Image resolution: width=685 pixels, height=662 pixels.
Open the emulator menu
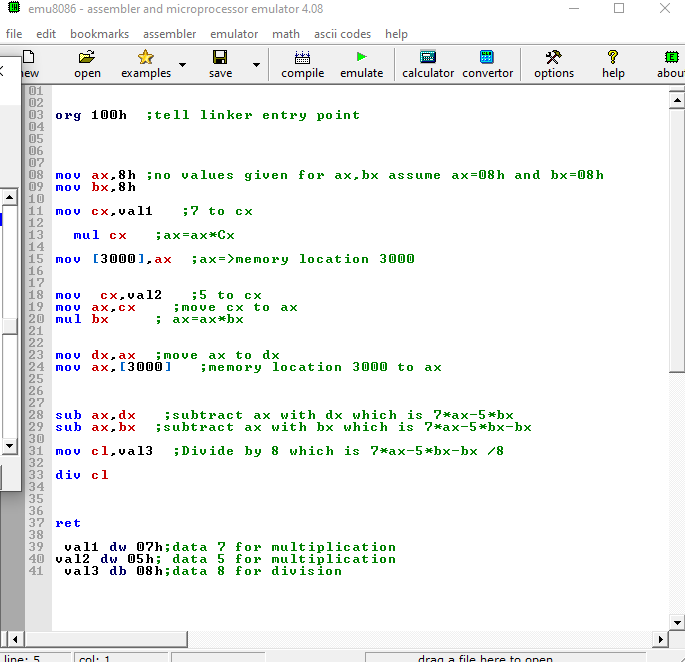click(234, 34)
